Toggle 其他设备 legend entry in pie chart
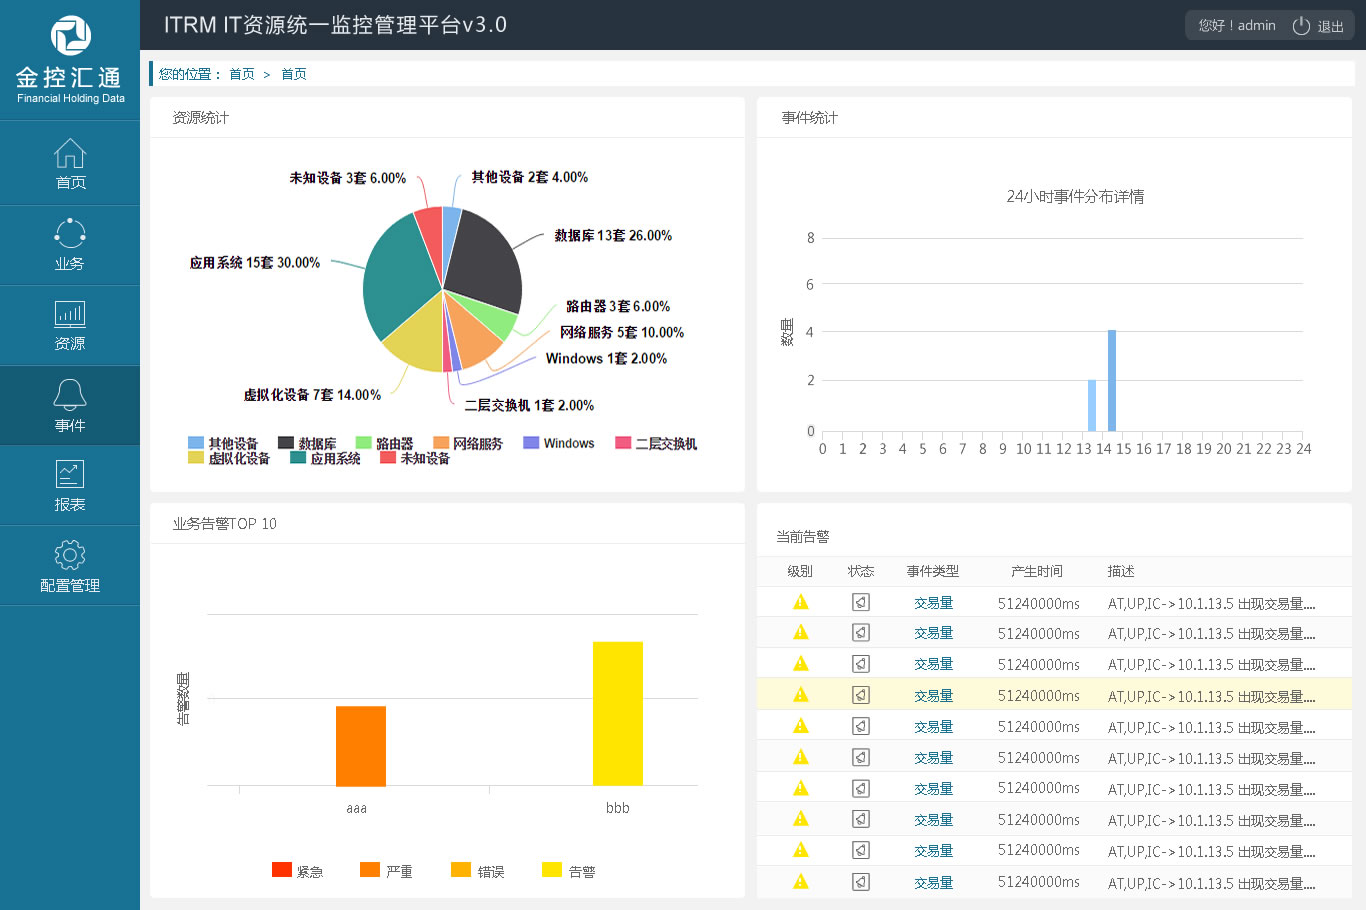This screenshot has height=910, width=1366. pyautogui.click(x=223, y=443)
